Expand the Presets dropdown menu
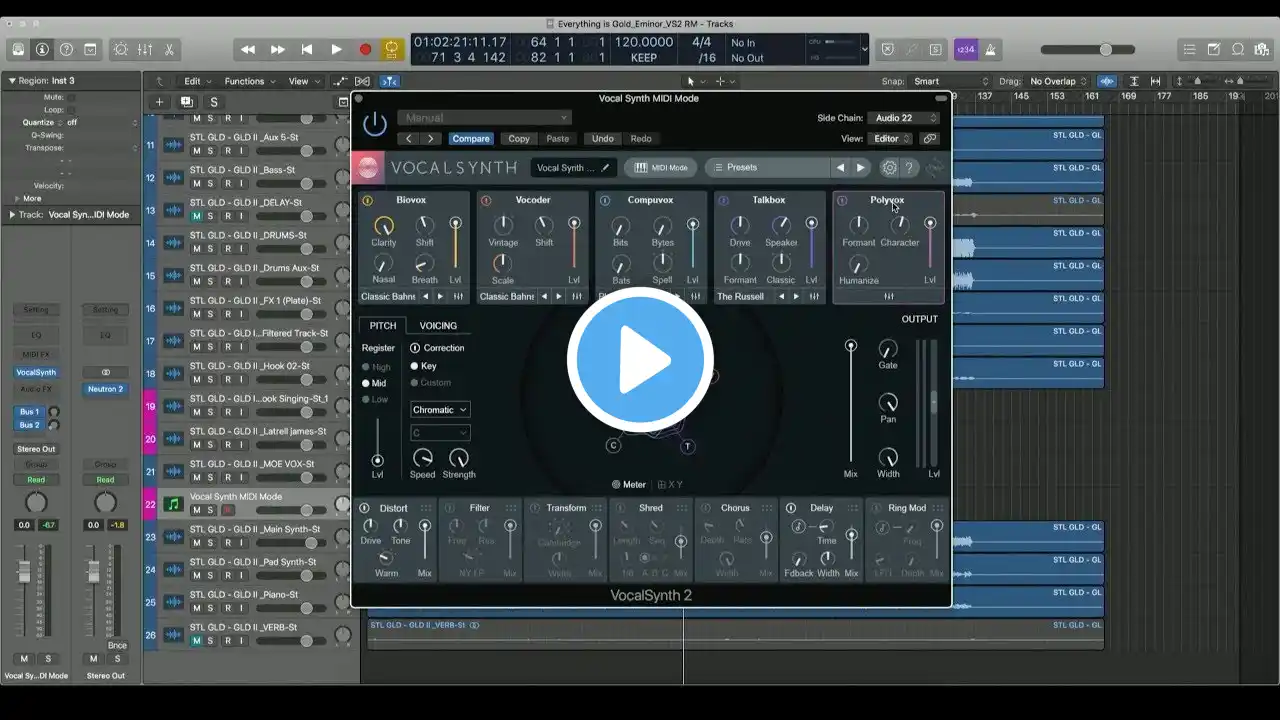Screen dimensions: 1280x720 [767, 168]
